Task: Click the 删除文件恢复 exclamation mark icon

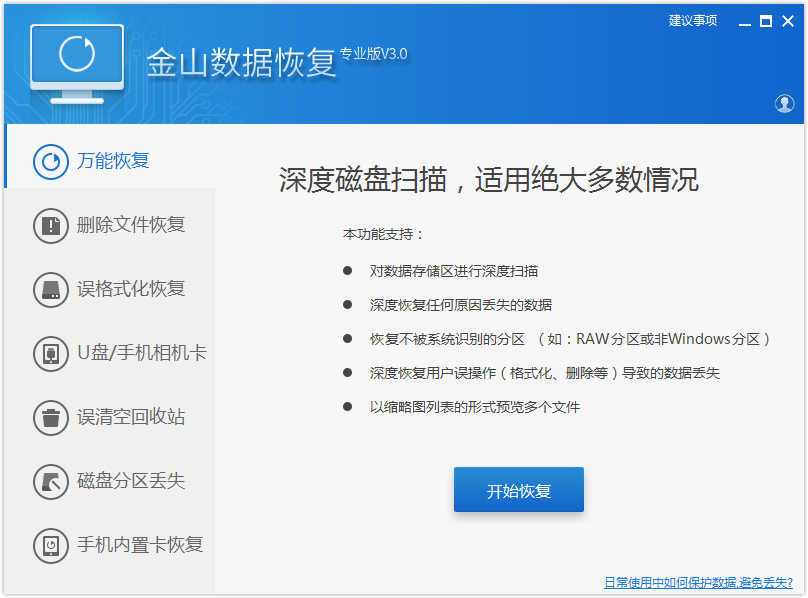Action: tap(50, 226)
